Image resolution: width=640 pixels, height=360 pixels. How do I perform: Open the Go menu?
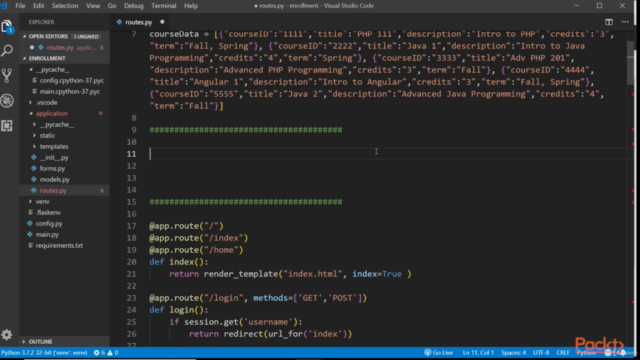click(x=112, y=6)
